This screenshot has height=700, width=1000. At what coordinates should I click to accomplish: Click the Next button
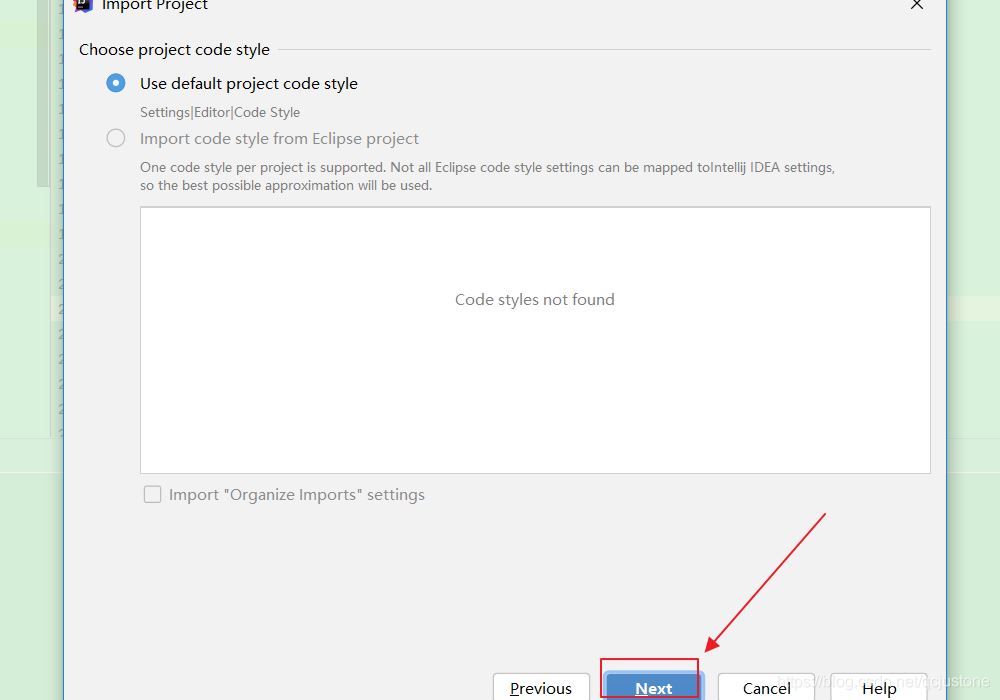654,688
